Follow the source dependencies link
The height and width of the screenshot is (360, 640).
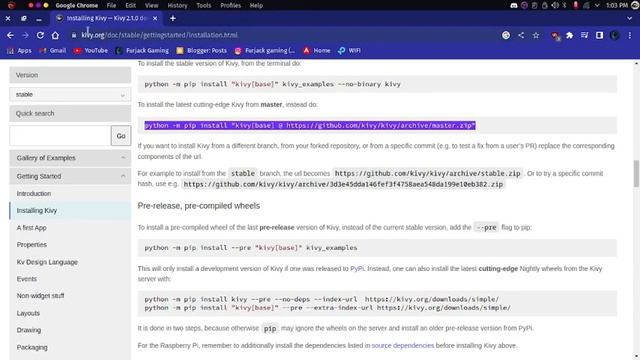coord(403,346)
